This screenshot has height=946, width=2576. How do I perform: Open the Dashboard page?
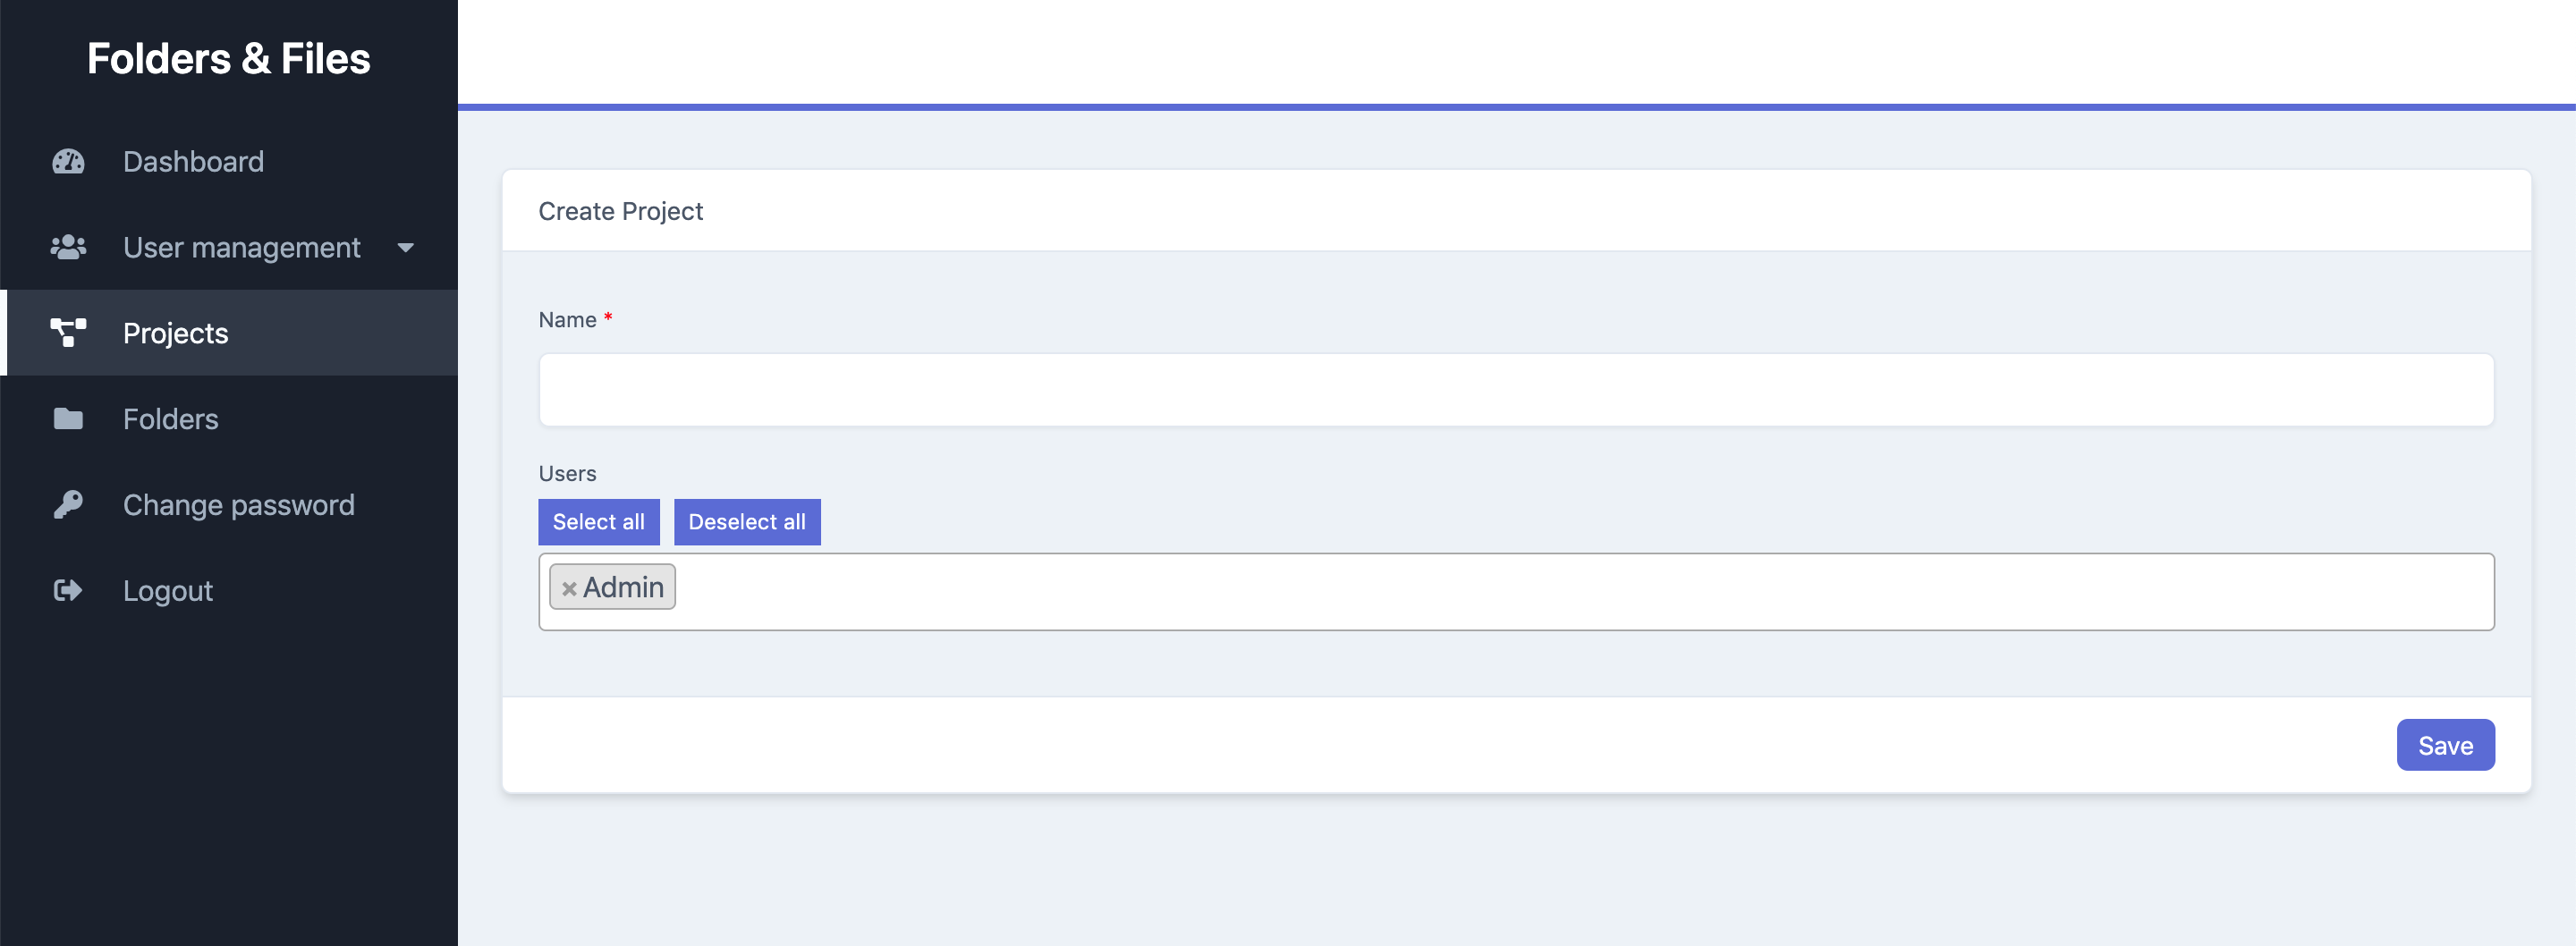[193, 161]
